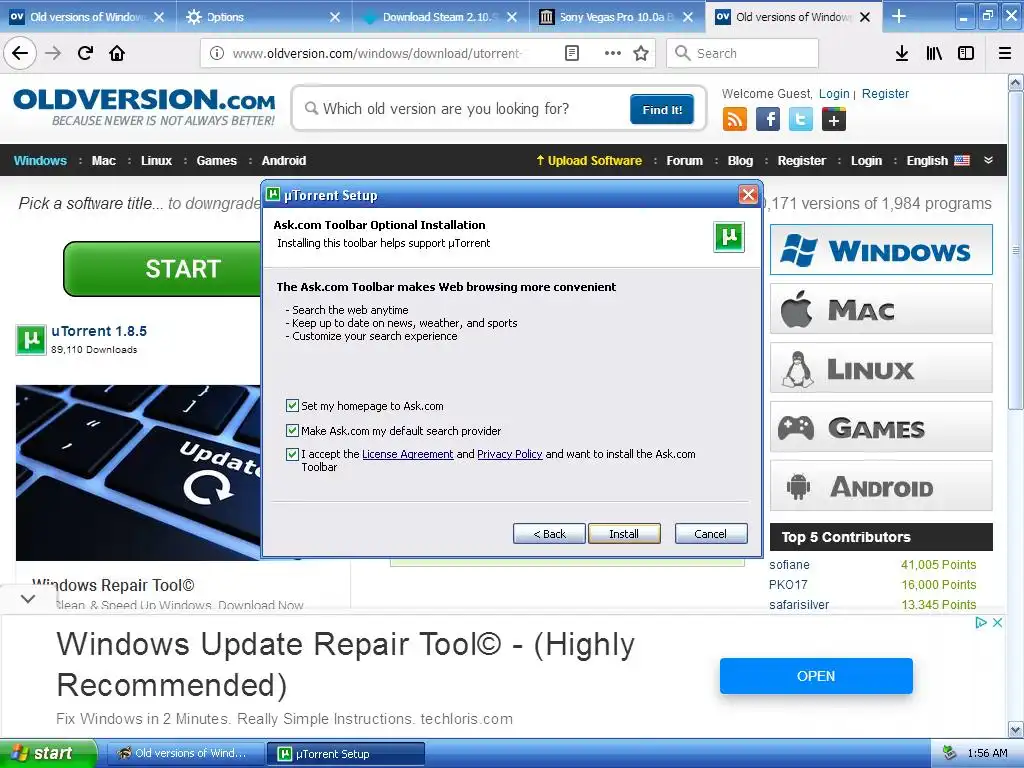The height and width of the screenshot is (768, 1024).
Task: Click the page scrollbar down arrow
Action: (1015, 729)
